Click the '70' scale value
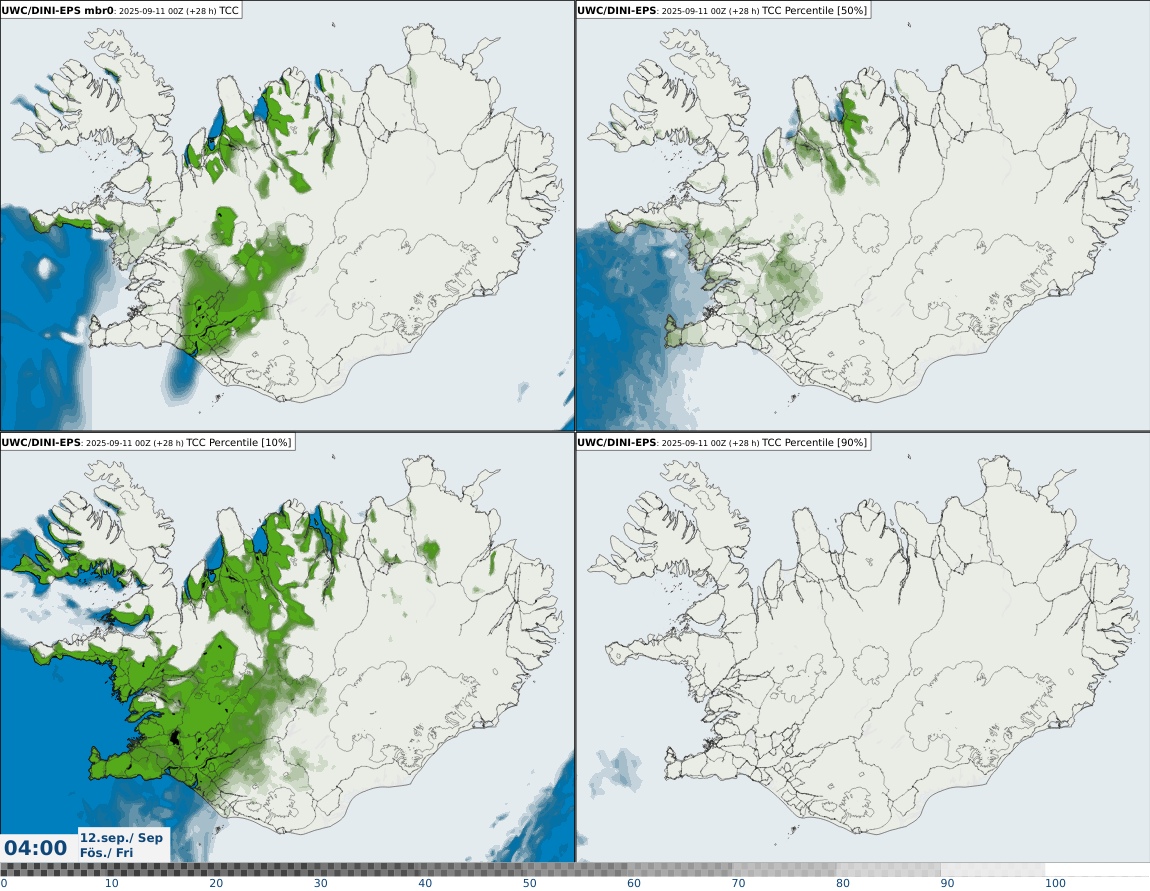This screenshot has width=1150, height=891. [739, 883]
